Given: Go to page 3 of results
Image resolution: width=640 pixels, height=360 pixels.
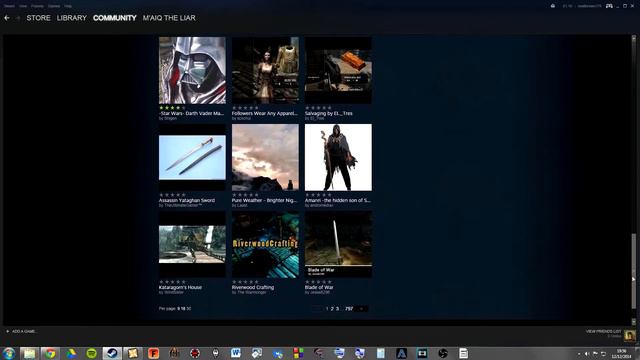Looking at the screenshot, I should [x=337, y=309].
